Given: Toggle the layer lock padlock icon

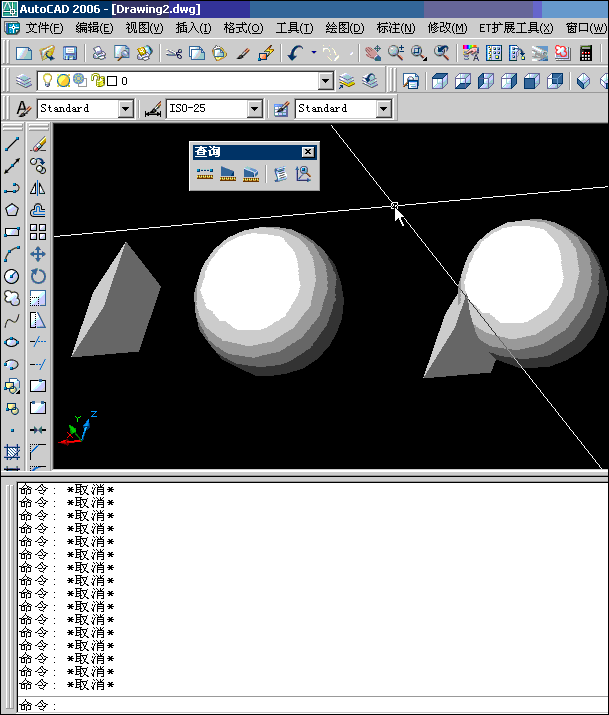Looking at the screenshot, I should point(97,81).
